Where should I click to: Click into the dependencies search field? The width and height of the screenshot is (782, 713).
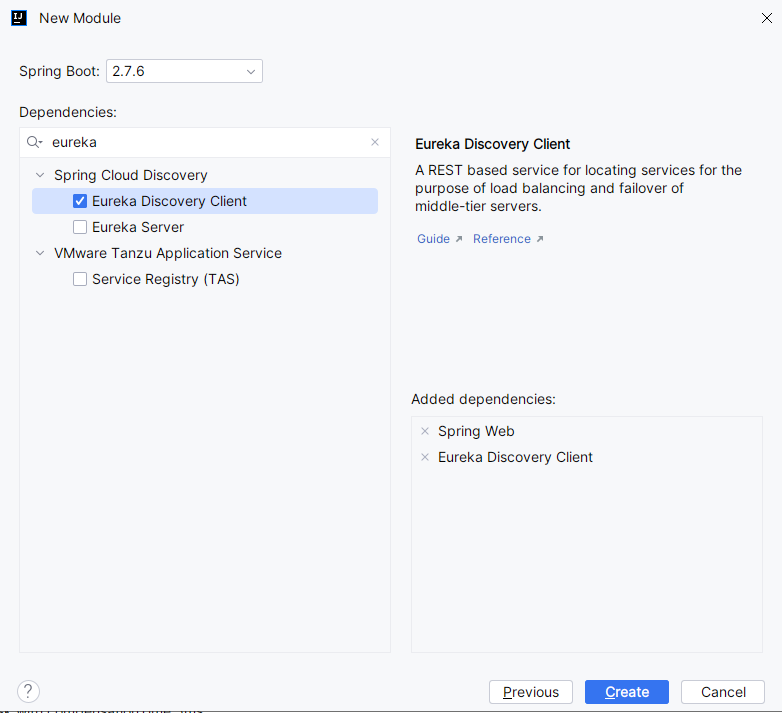tap(200, 142)
